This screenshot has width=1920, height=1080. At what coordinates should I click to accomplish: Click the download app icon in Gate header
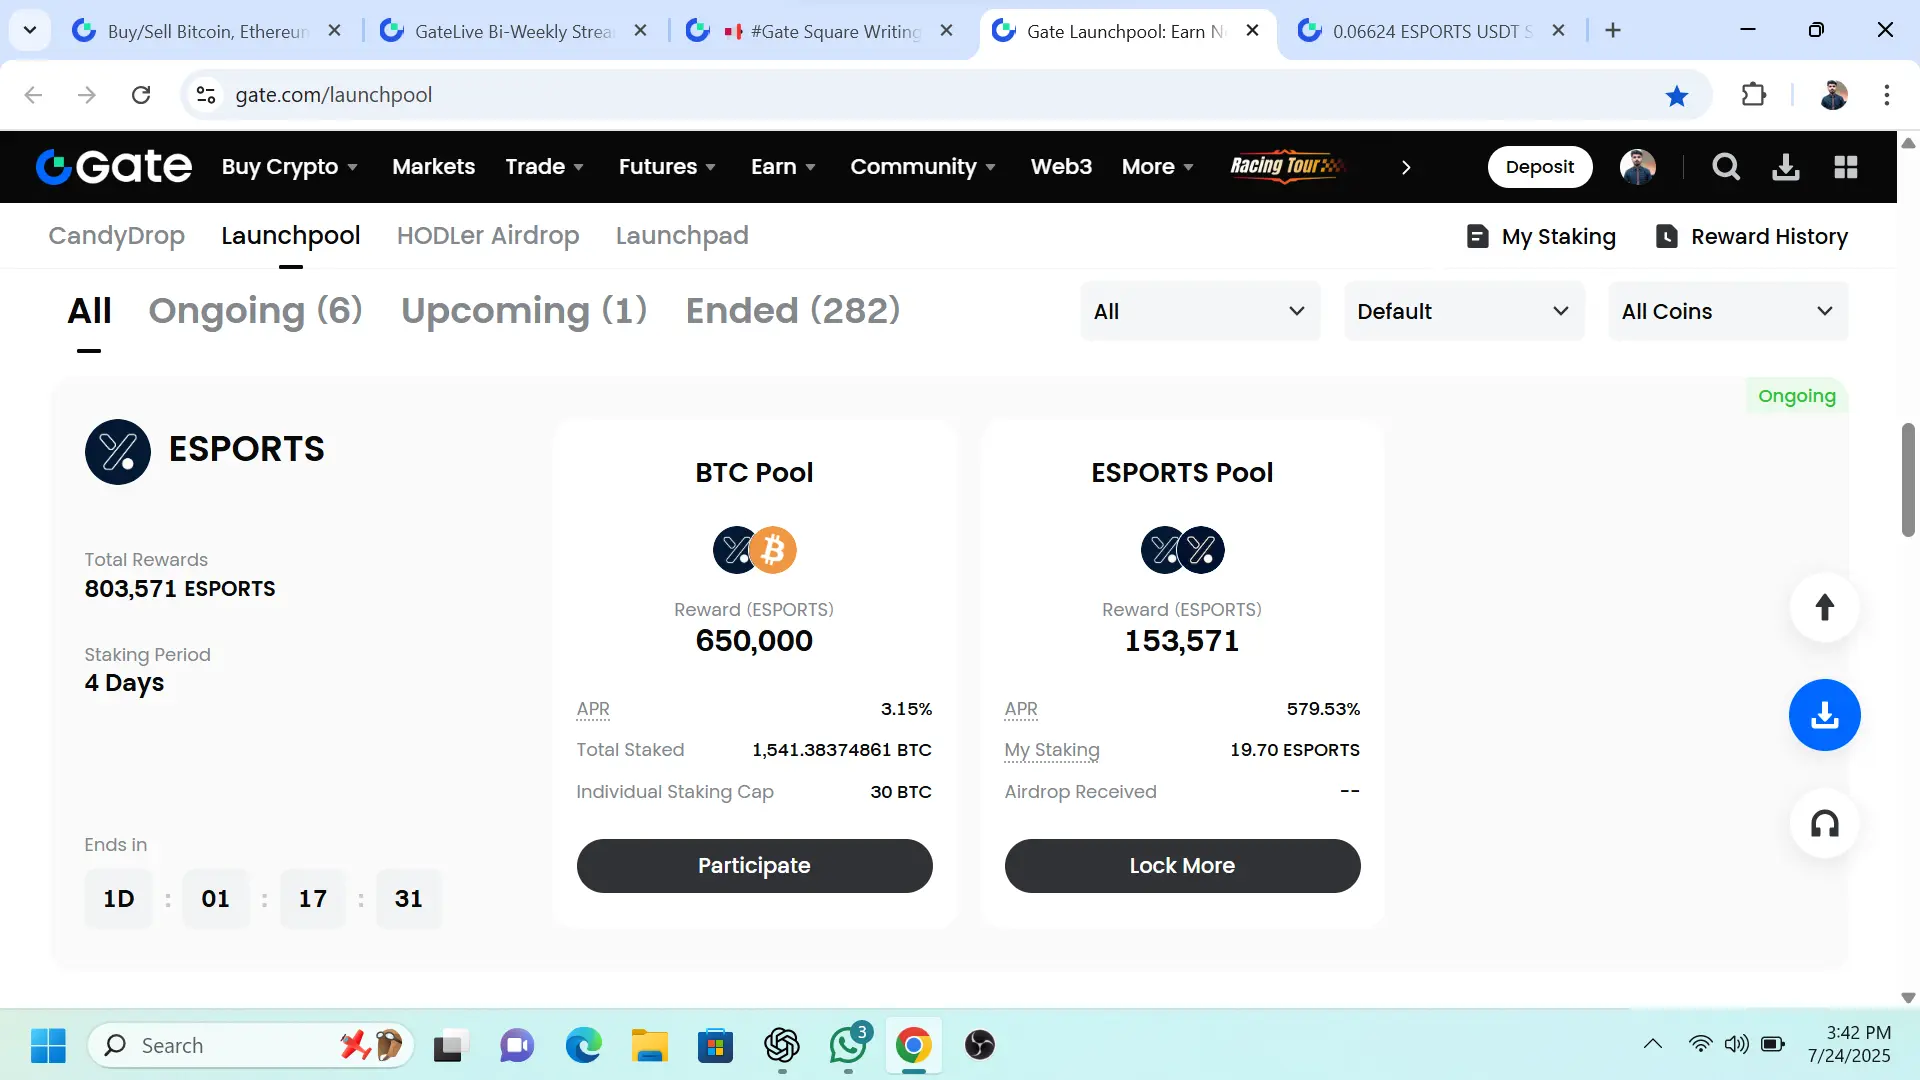[x=1786, y=167]
